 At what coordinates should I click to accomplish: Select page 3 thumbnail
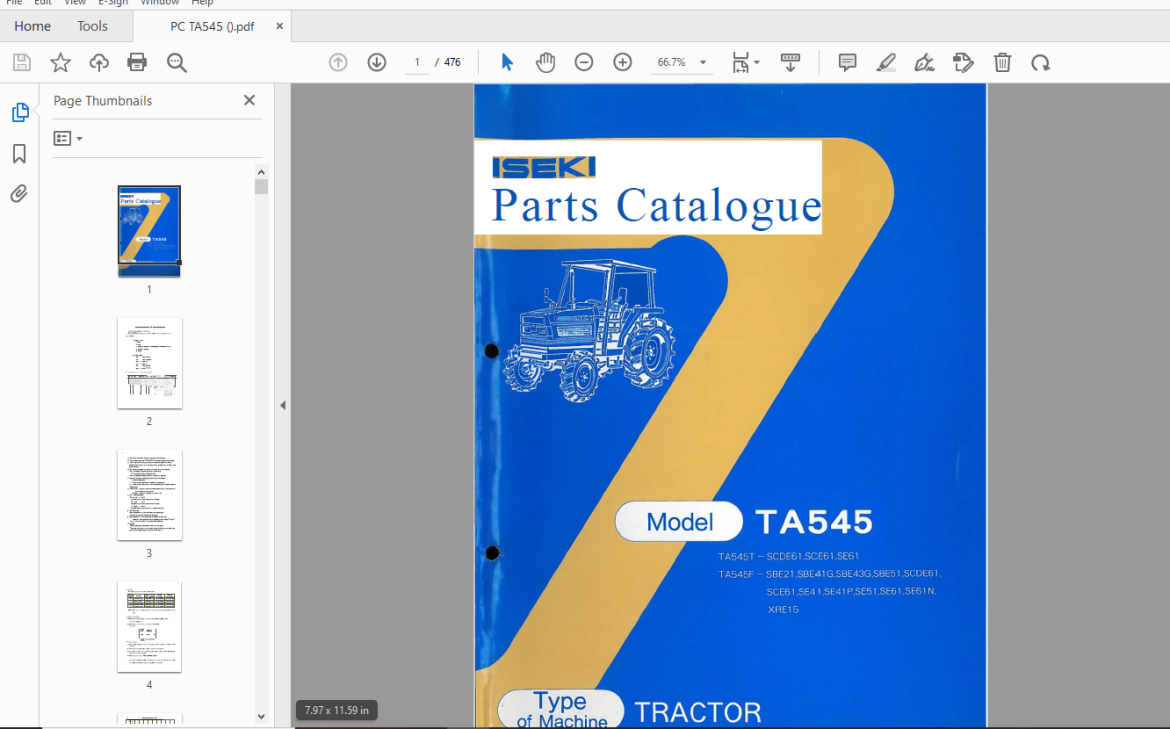coord(149,495)
